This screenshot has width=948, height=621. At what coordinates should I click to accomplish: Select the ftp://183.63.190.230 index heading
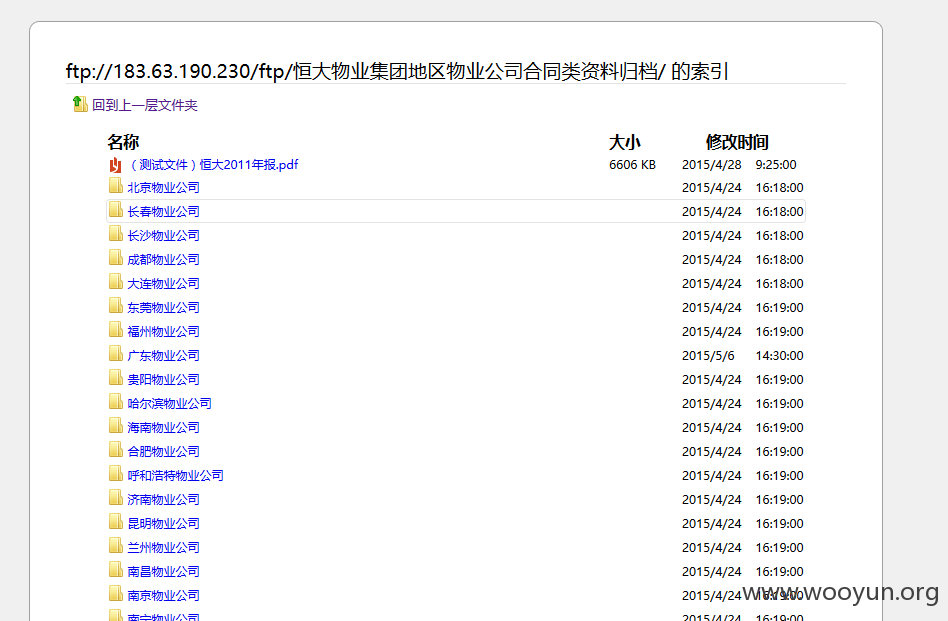pos(397,71)
